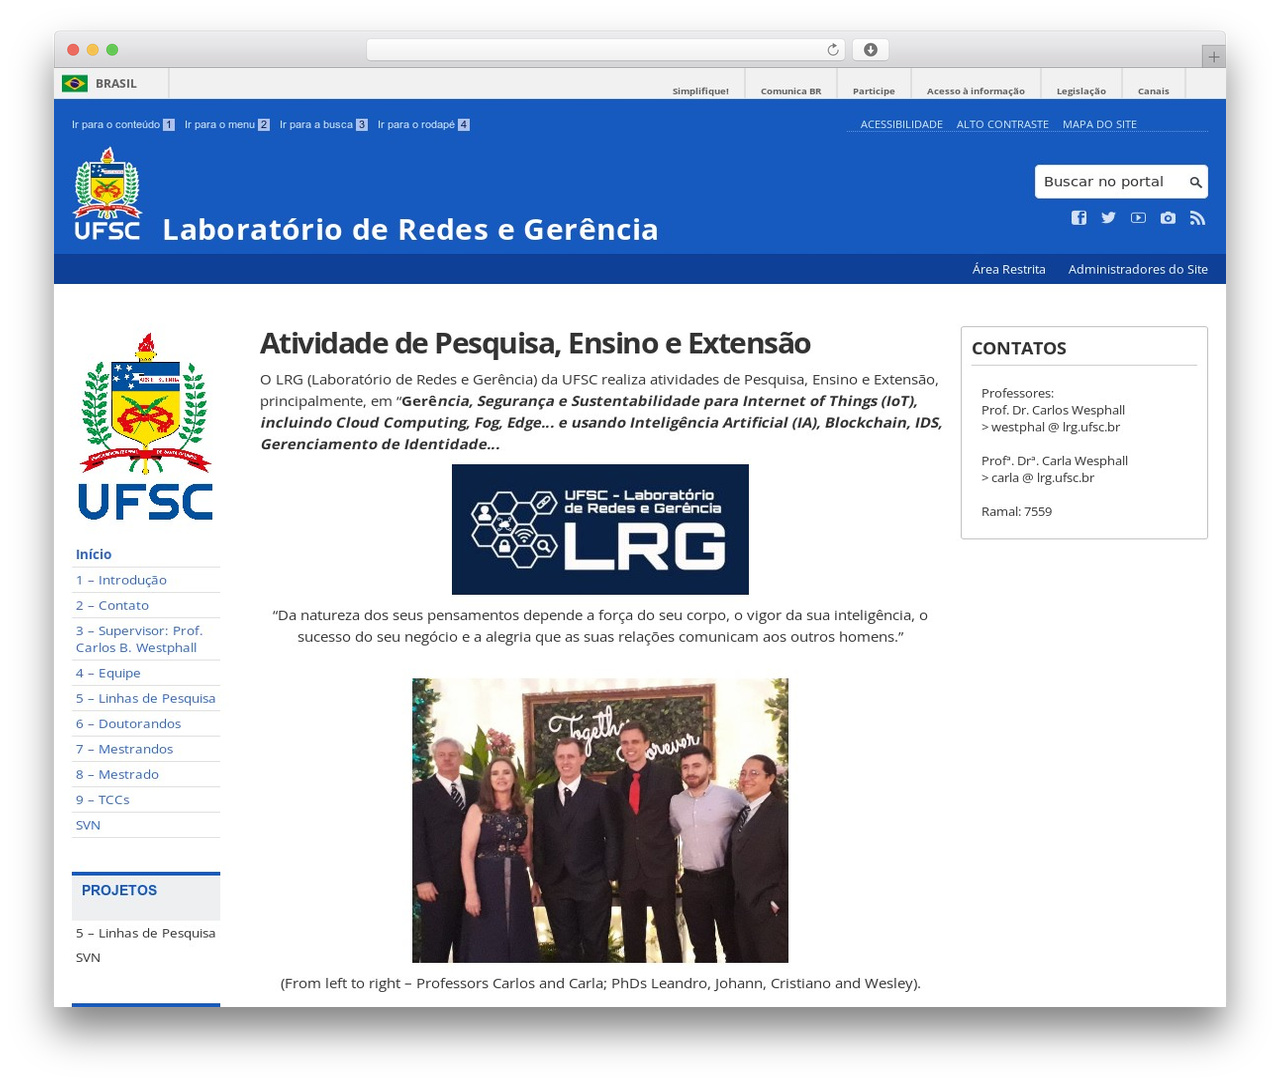Open 4 – Equipe in sidebar
The height and width of the screenshot is (1084, 1280).
(108, 673)
